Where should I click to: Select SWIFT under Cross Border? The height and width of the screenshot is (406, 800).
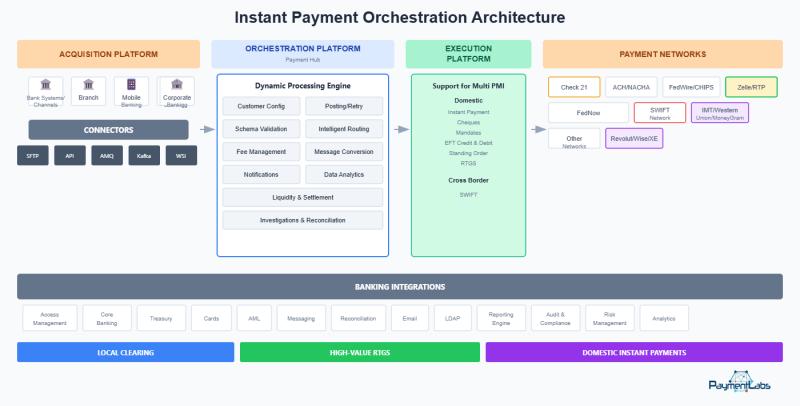(x=468, y=195)
